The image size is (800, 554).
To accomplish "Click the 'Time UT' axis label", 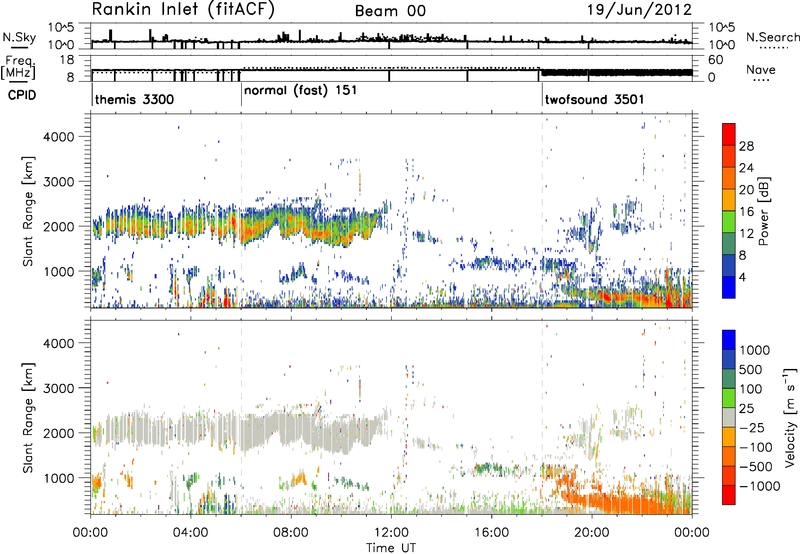I will click(391, 548).
